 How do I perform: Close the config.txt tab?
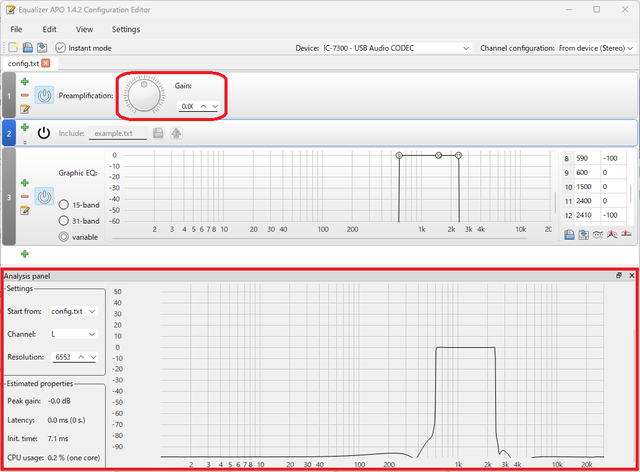[46, 63]
